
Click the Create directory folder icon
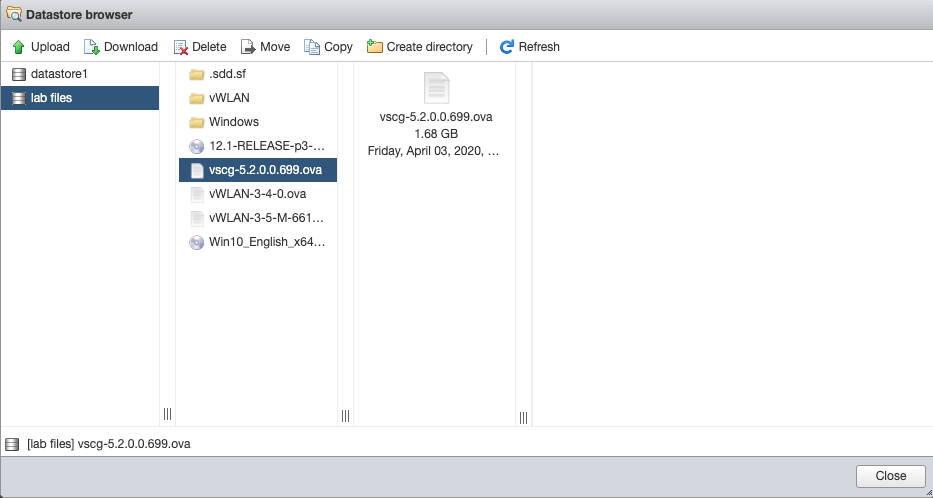pyautogui.click(x=375, y=47)
